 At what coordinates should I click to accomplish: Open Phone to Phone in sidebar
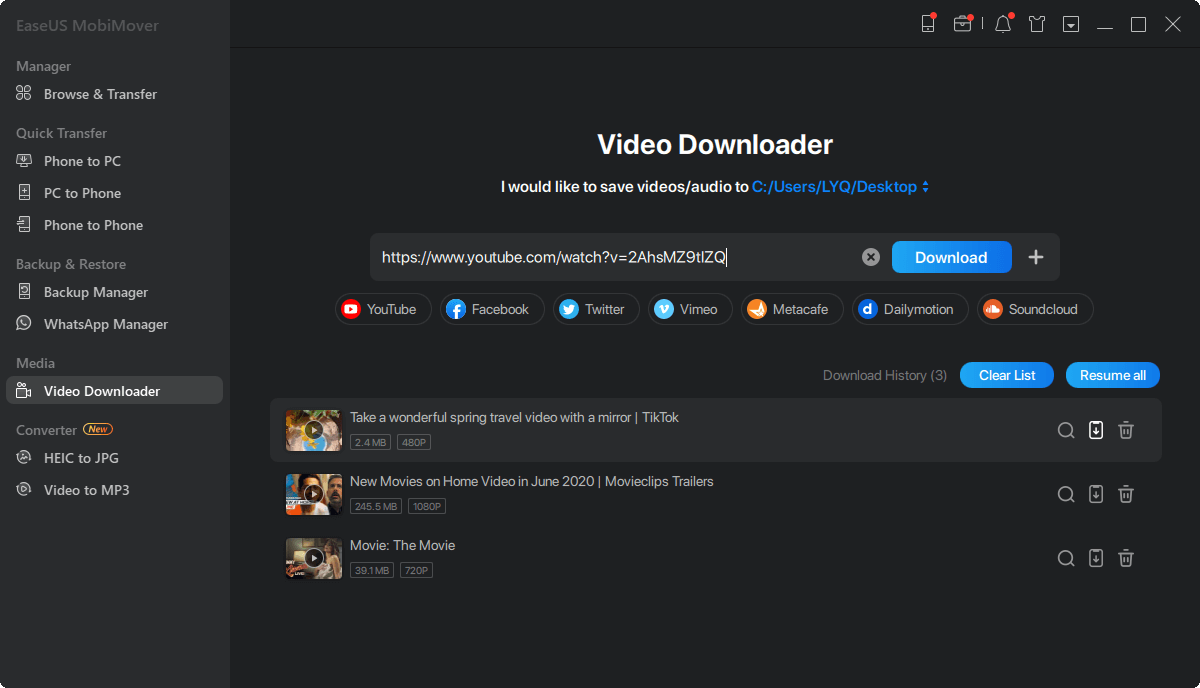[x=114, y=225]
